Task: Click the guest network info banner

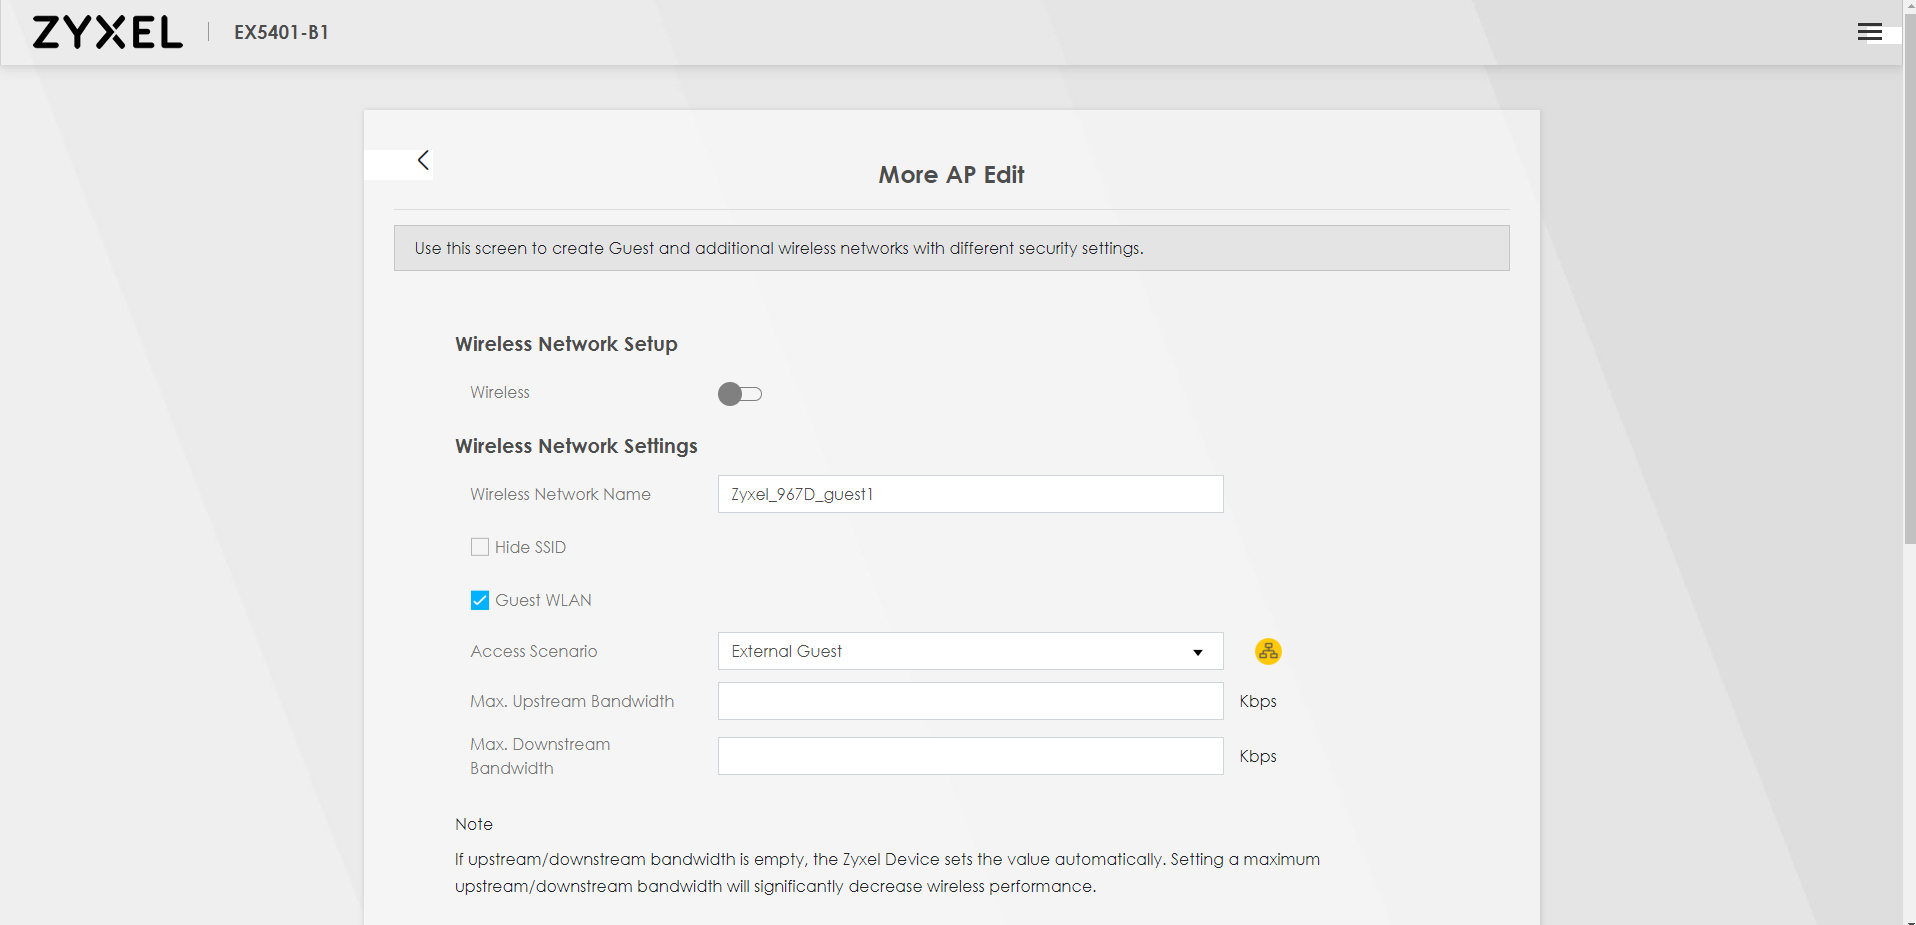Action: click(951, 248)
